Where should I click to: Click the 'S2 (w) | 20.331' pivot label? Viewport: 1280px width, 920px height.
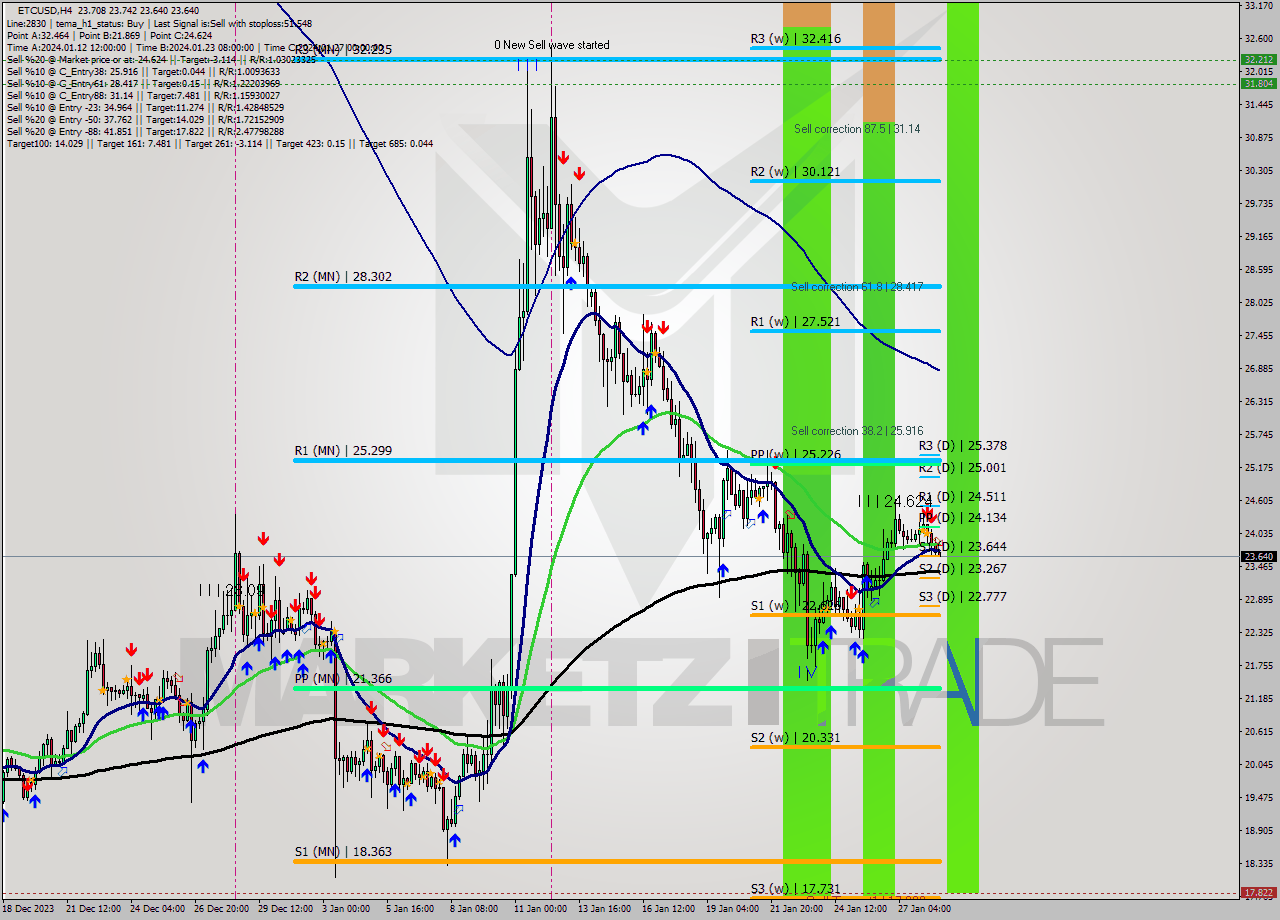click(x=795, y=738)
